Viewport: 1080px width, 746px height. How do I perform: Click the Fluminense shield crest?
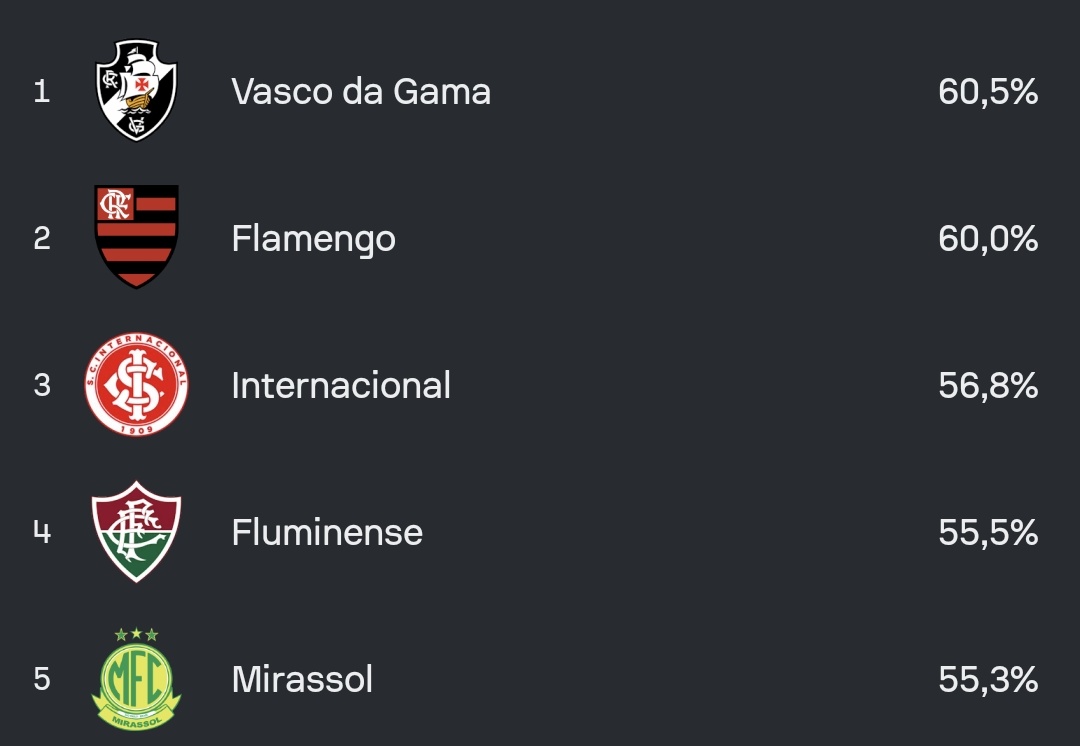136,531
